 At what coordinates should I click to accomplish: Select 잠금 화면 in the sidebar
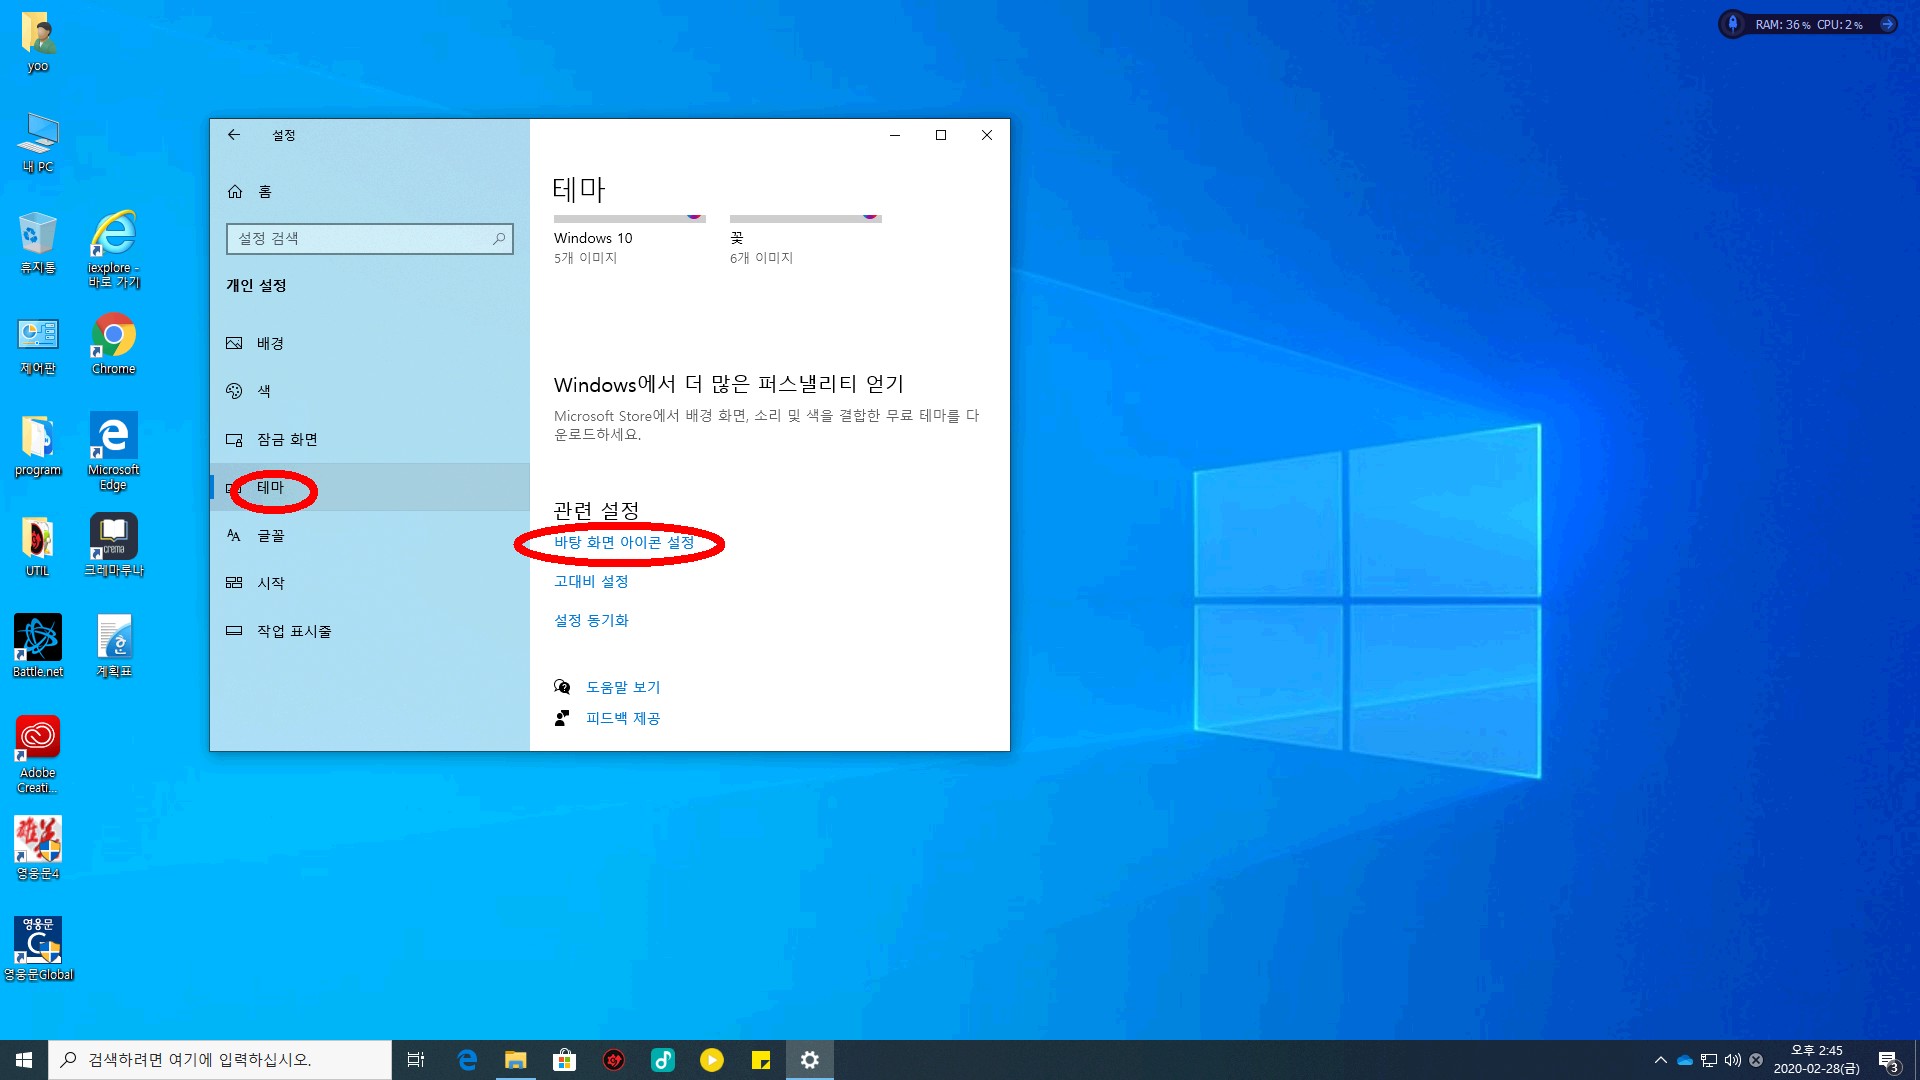coord(286,439)
